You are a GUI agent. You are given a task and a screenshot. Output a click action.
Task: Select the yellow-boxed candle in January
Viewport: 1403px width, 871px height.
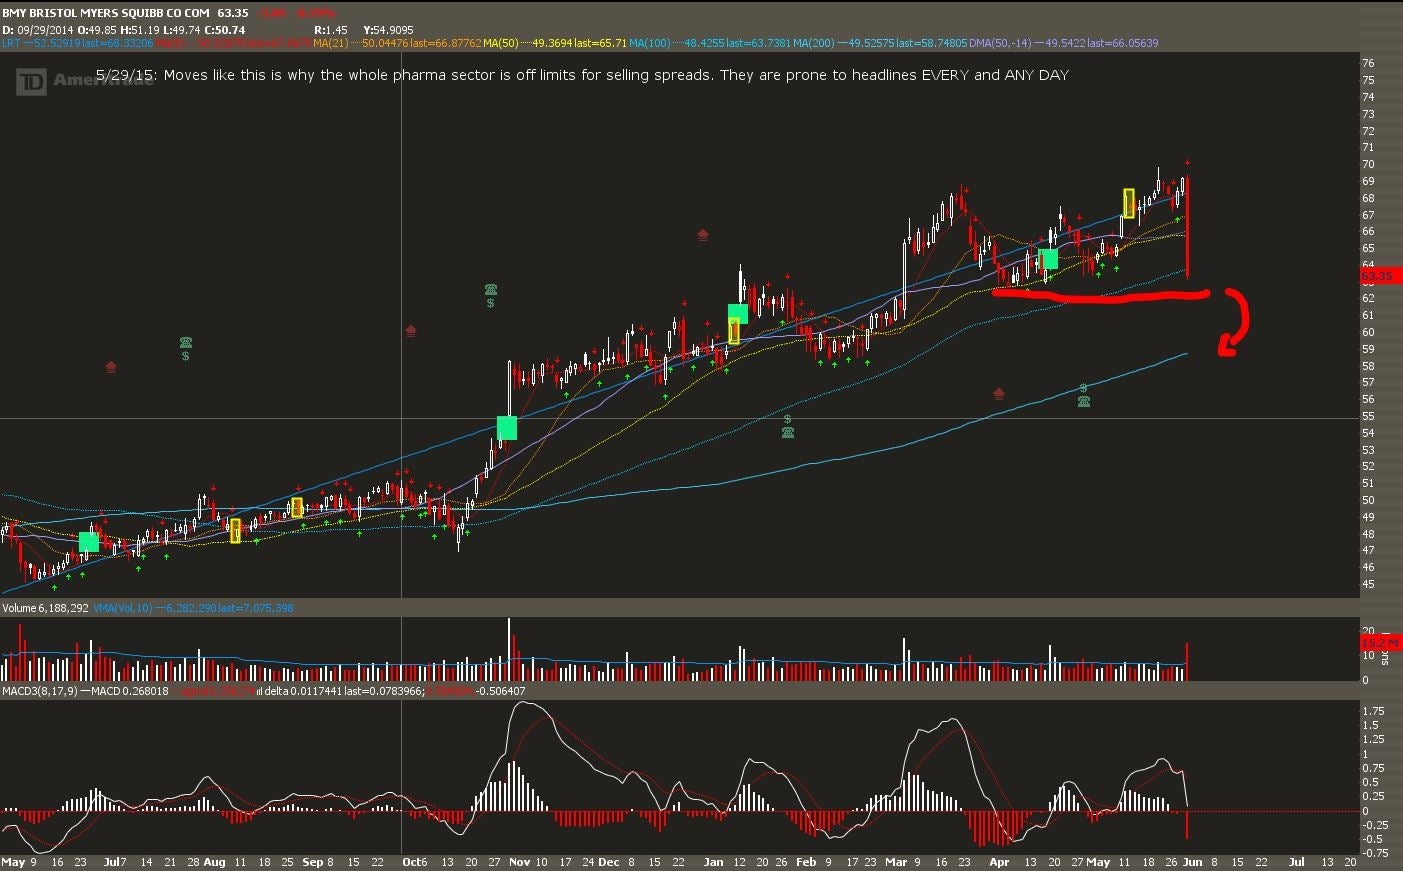734,331
